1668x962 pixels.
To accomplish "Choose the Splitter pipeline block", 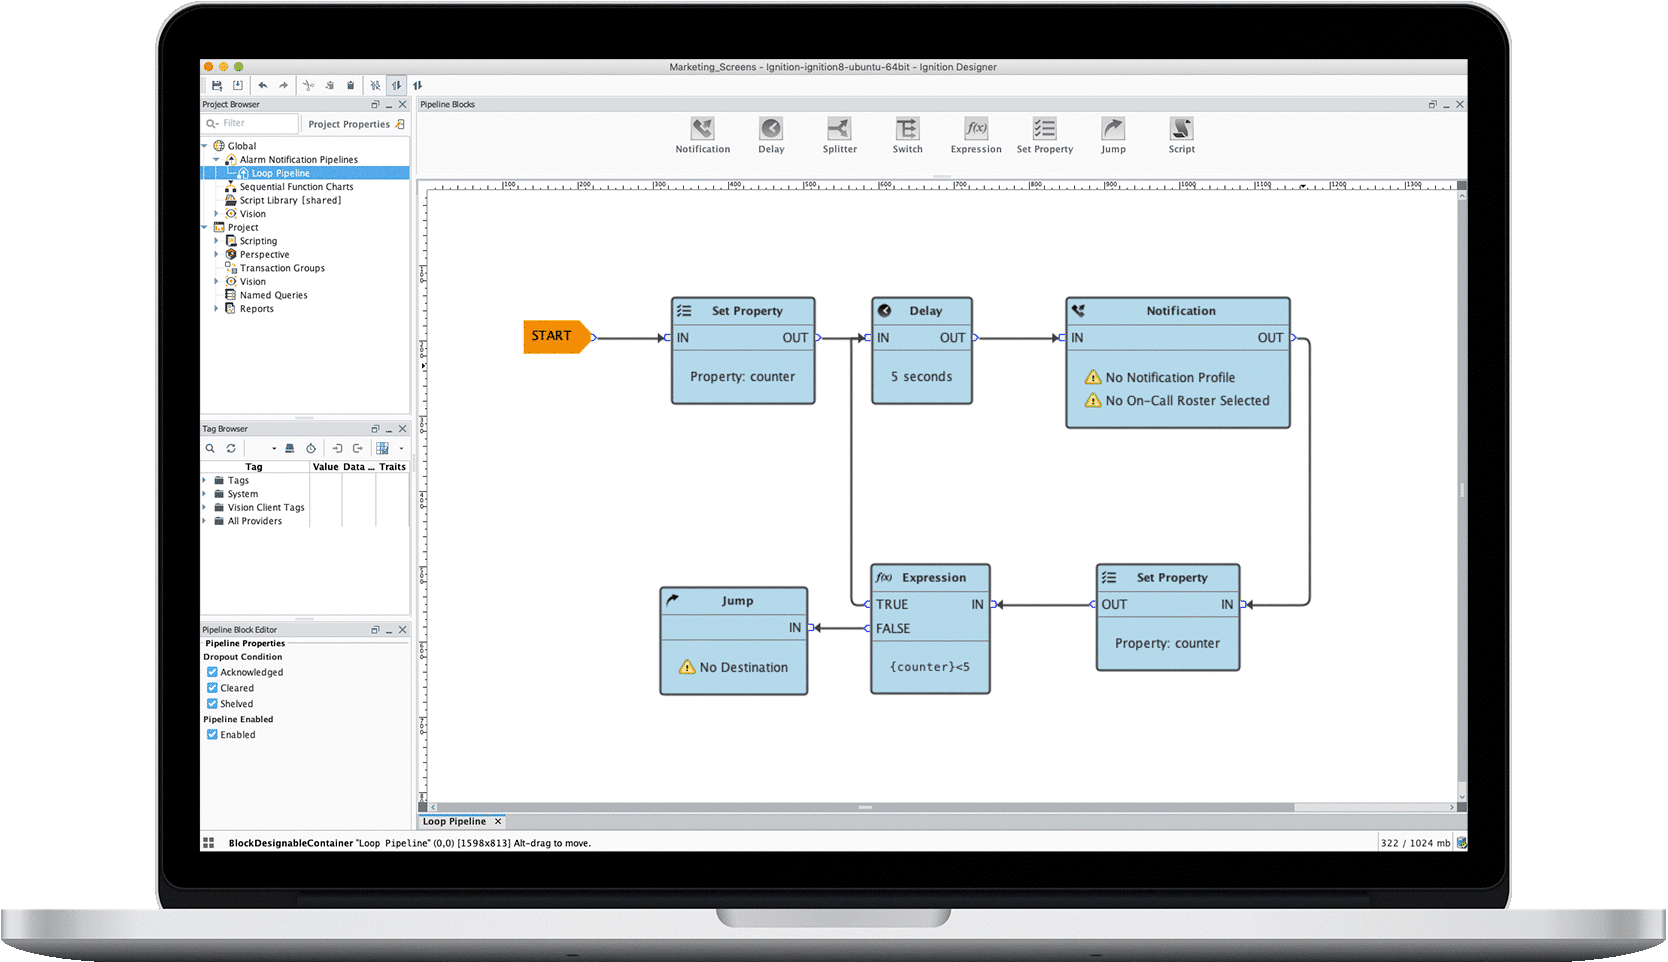I will (x=839, y=129).
